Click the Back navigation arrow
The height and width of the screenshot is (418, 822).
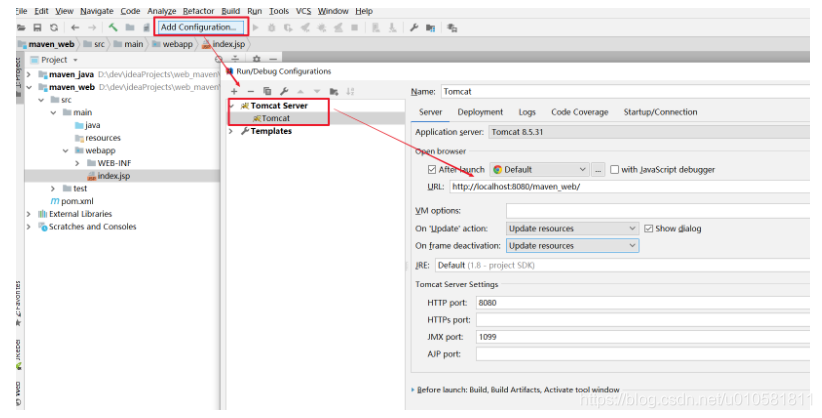[x=75, y=27]
